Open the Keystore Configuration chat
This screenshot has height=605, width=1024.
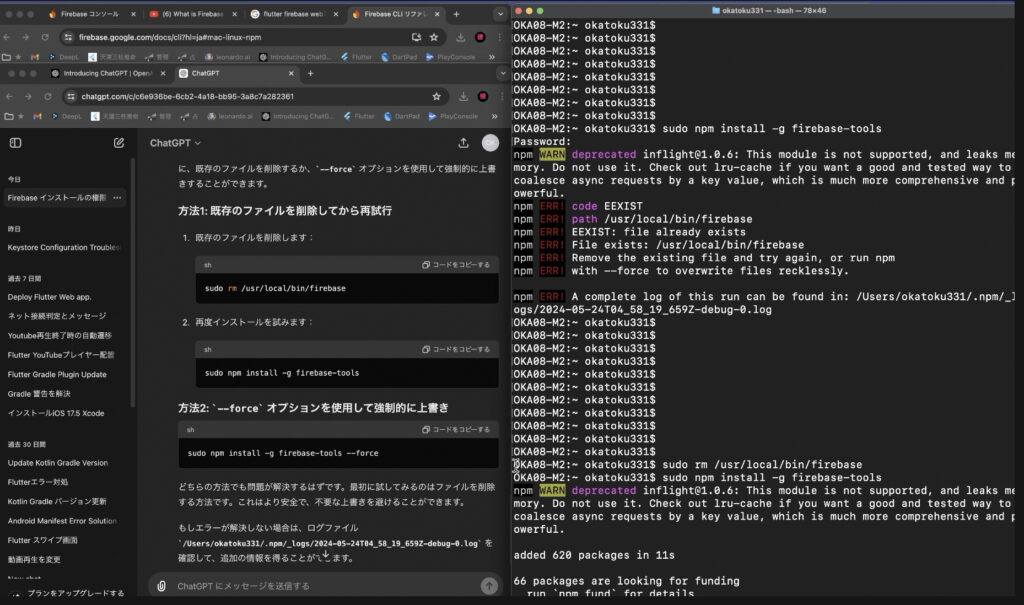(x=64, y=247)
